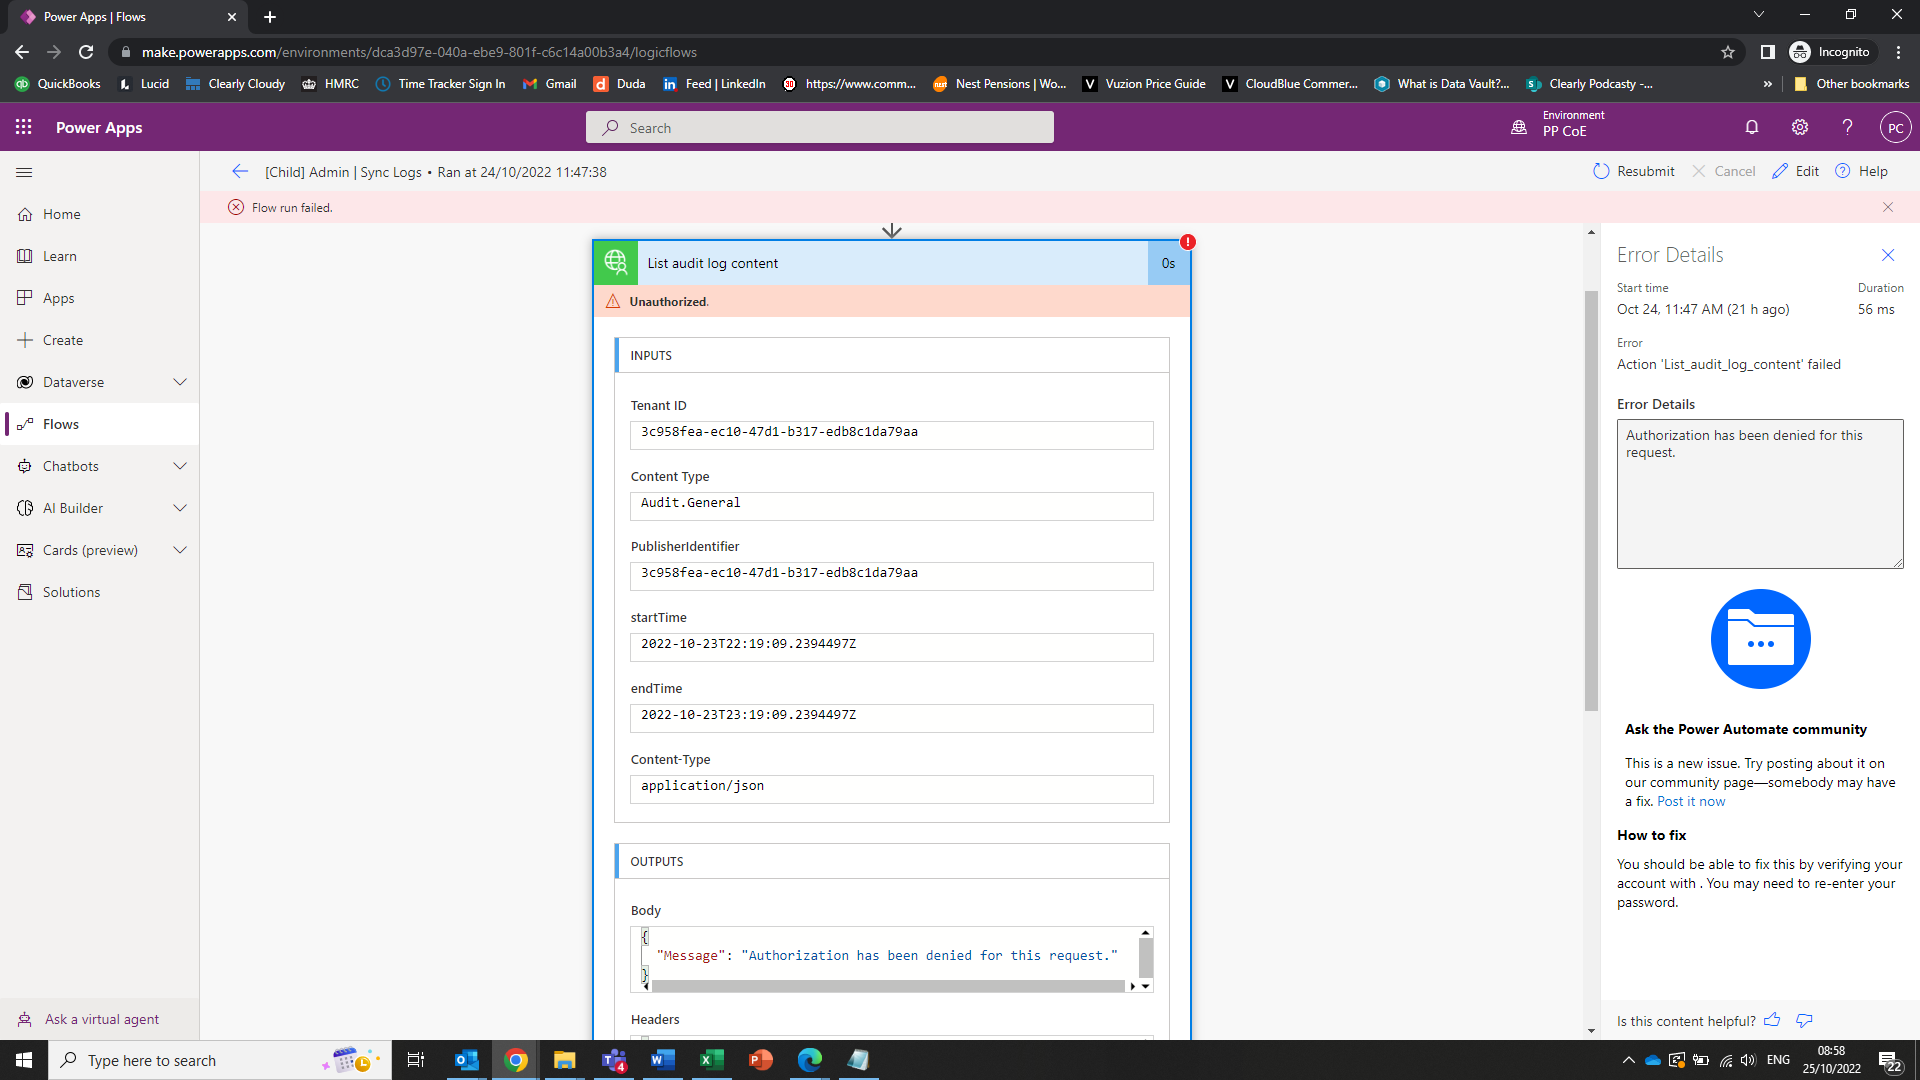This screenshot has height=1080, width=1920.
Task: Click the Help button in the run toolbar
Action: point(1861,171)
